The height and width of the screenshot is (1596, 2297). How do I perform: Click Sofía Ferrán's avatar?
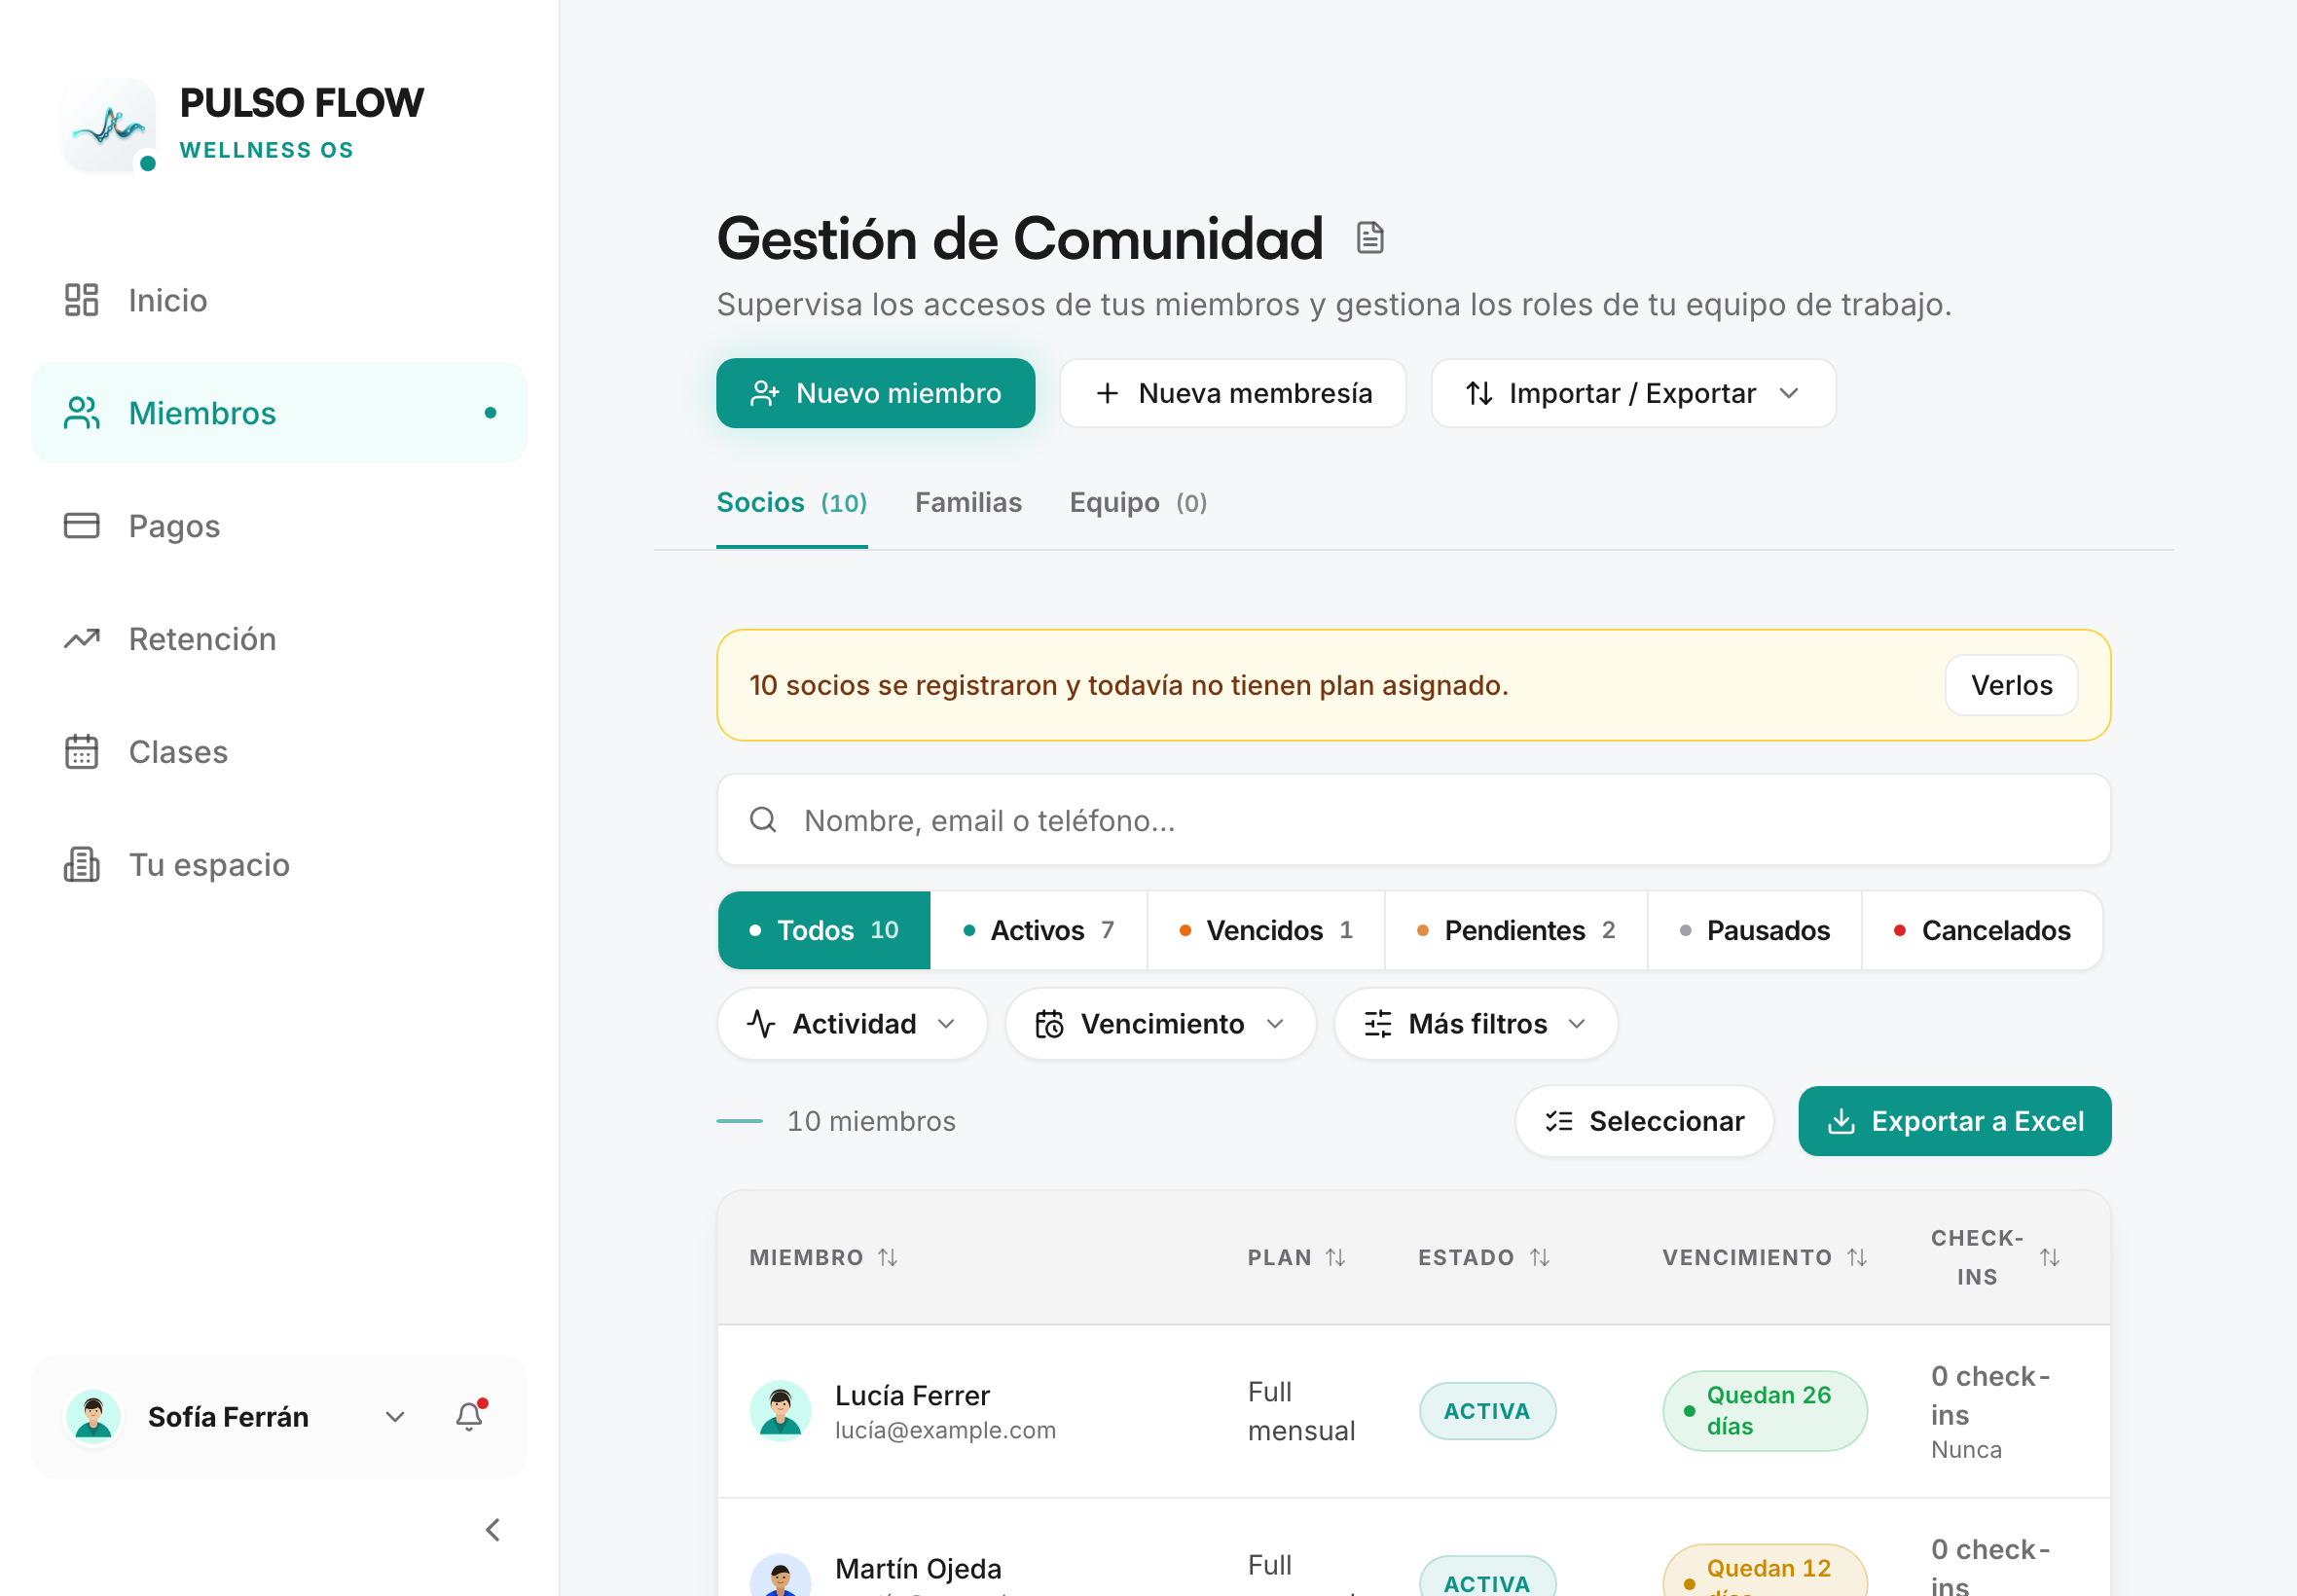[x=93, y=1416]
